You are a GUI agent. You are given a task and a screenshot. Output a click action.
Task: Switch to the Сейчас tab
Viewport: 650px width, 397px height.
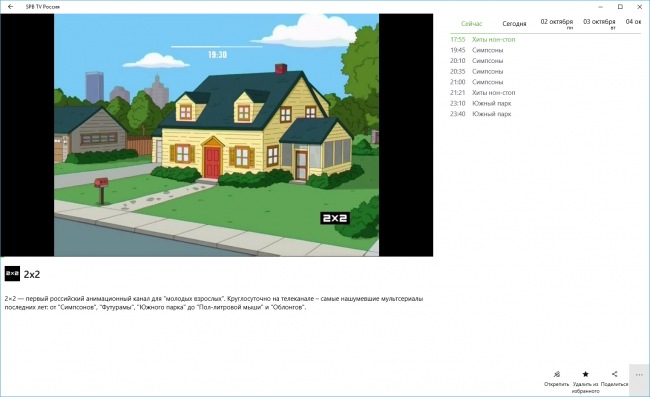[471, 24]
